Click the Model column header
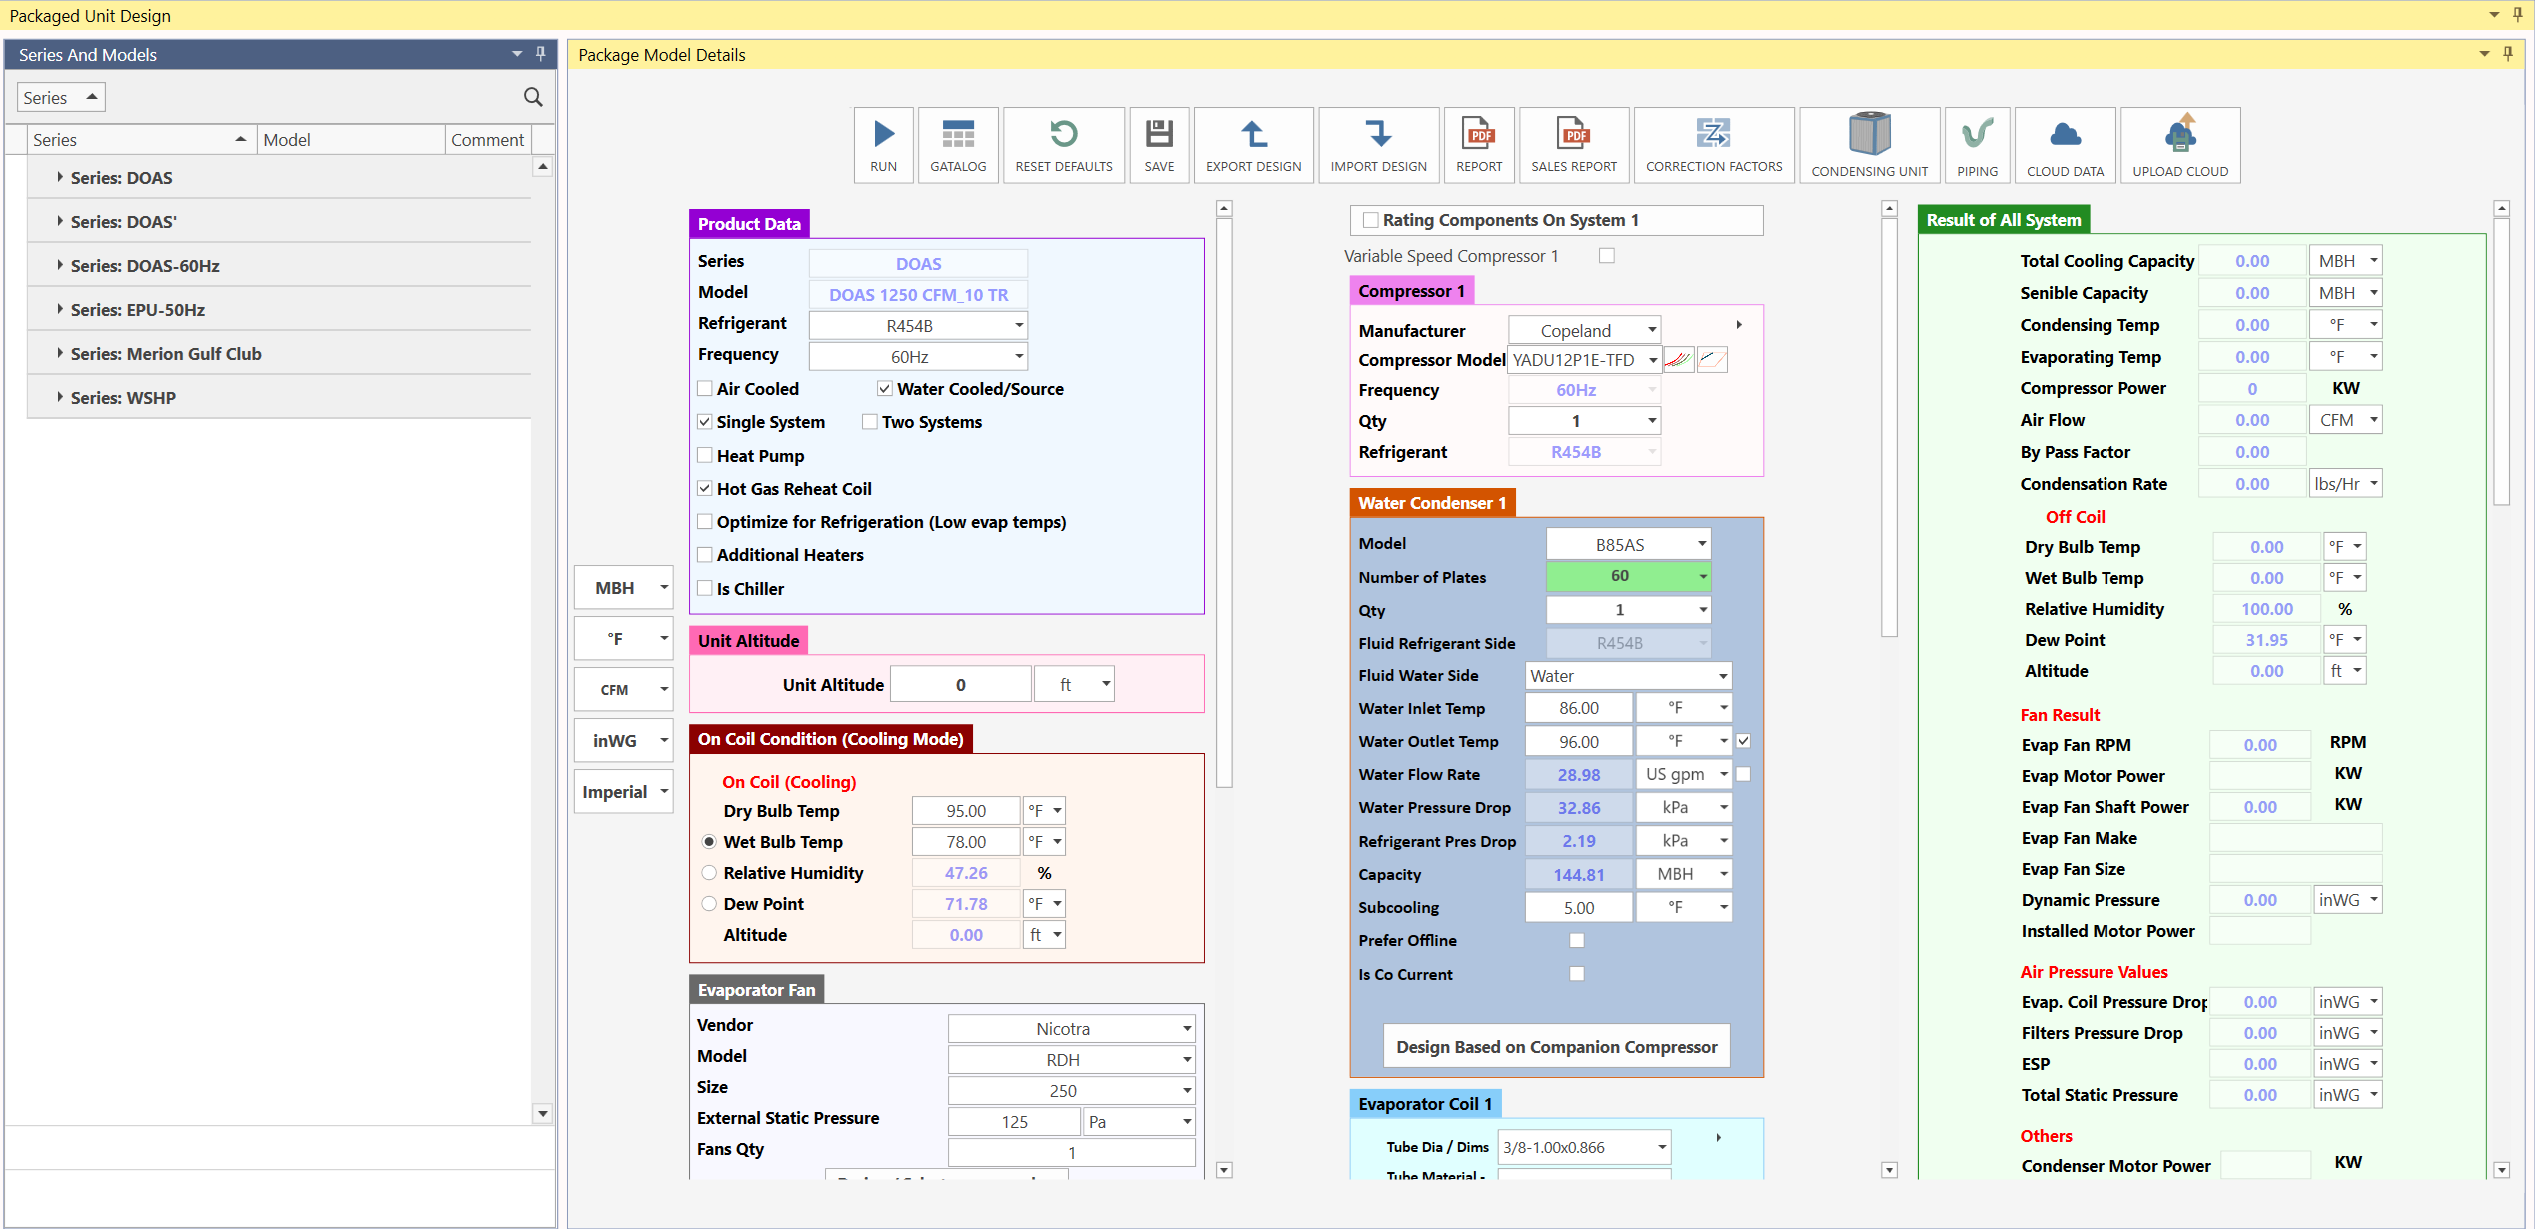The image size is (2535, 1229). (x=350, y=140)
